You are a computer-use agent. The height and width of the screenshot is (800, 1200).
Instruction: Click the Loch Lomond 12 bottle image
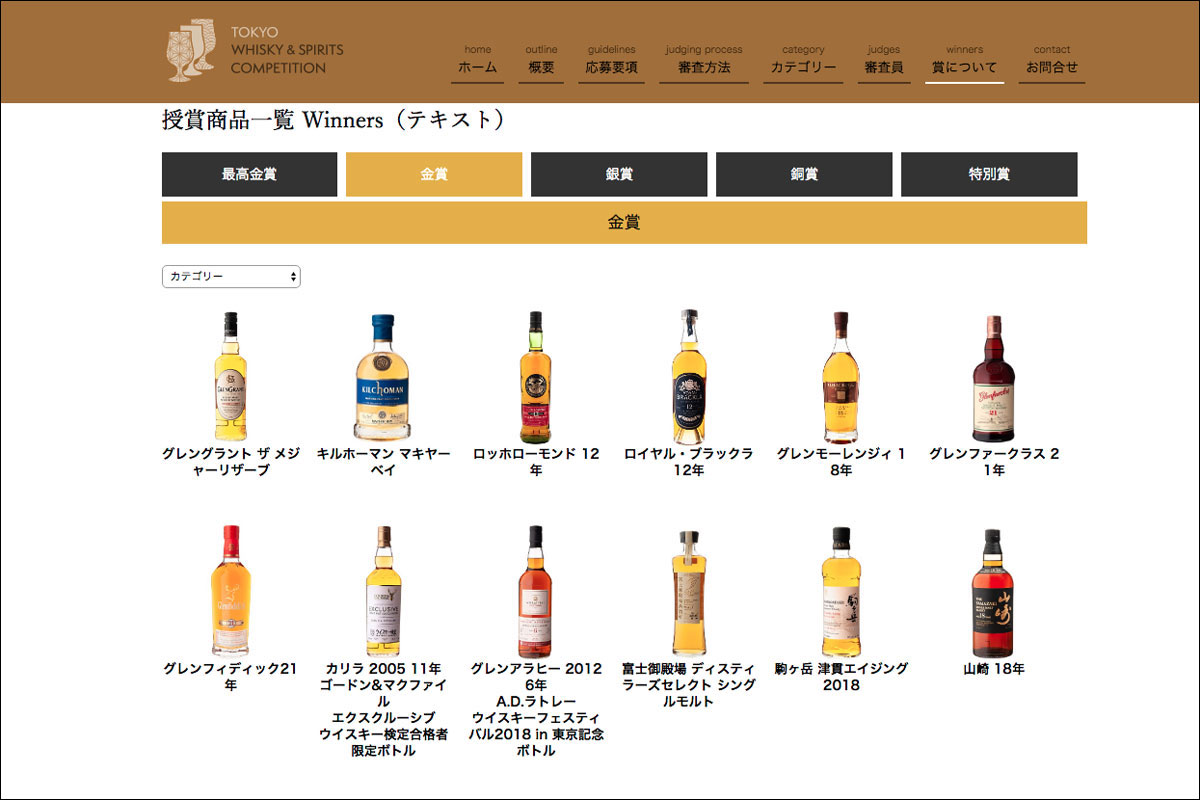[537, 376]
